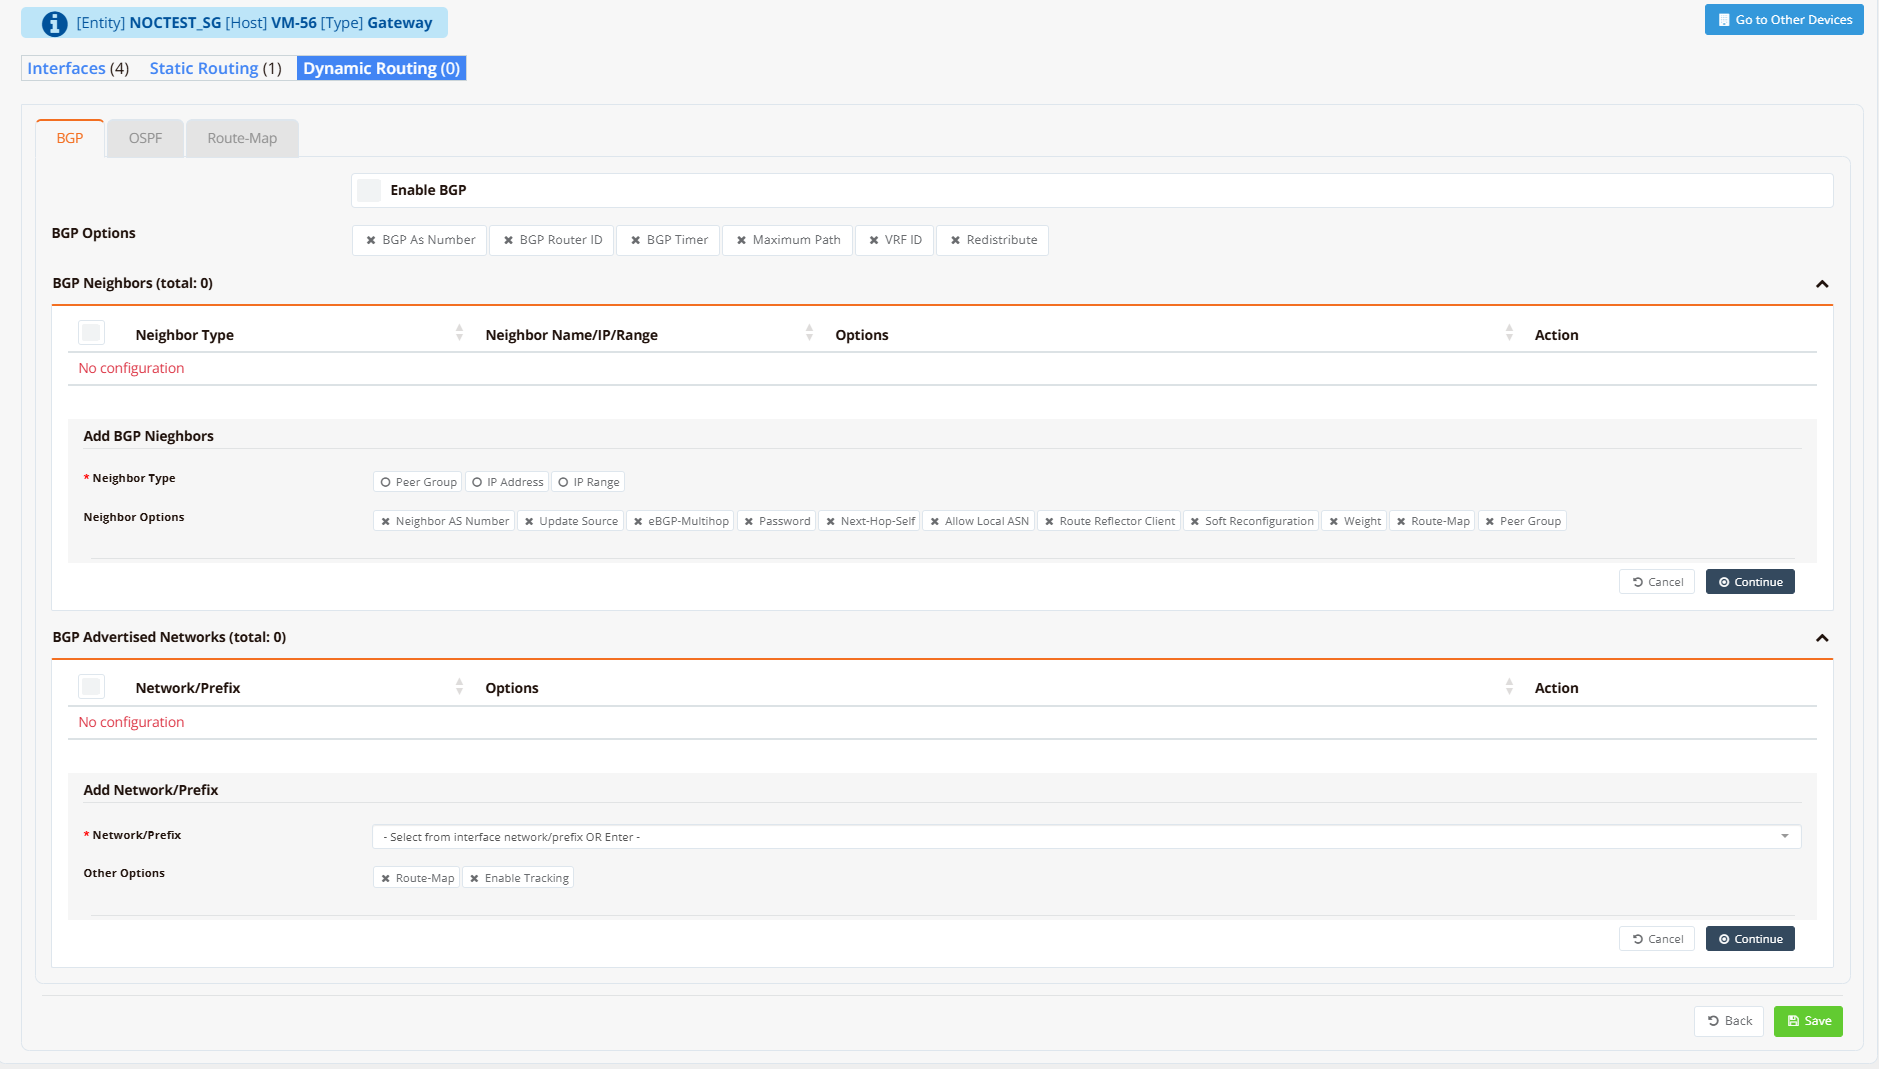The width and height of the screenshot is (1879, 1069).
Task: Select all rows in BGP Neighbors table
Action: [91, 333]
